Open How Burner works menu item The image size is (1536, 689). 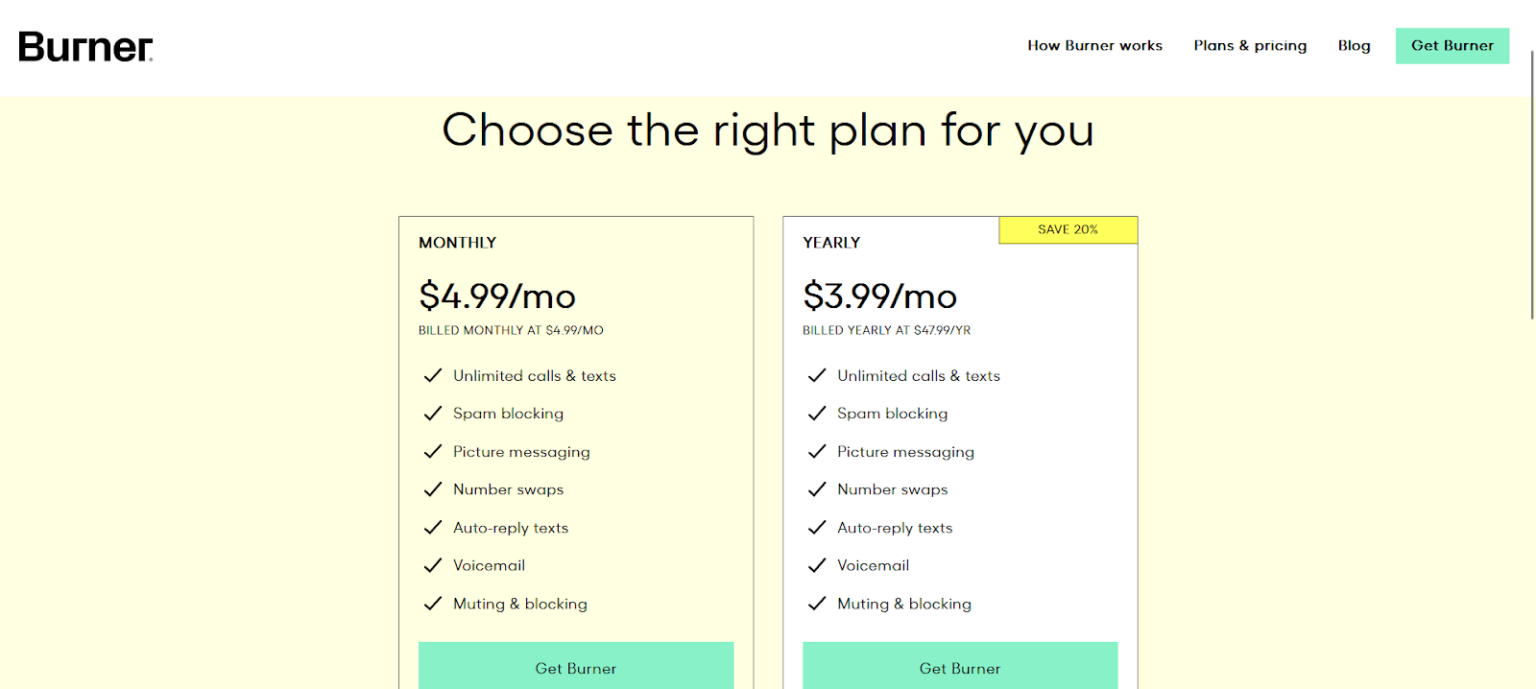tap(1095, 46)
